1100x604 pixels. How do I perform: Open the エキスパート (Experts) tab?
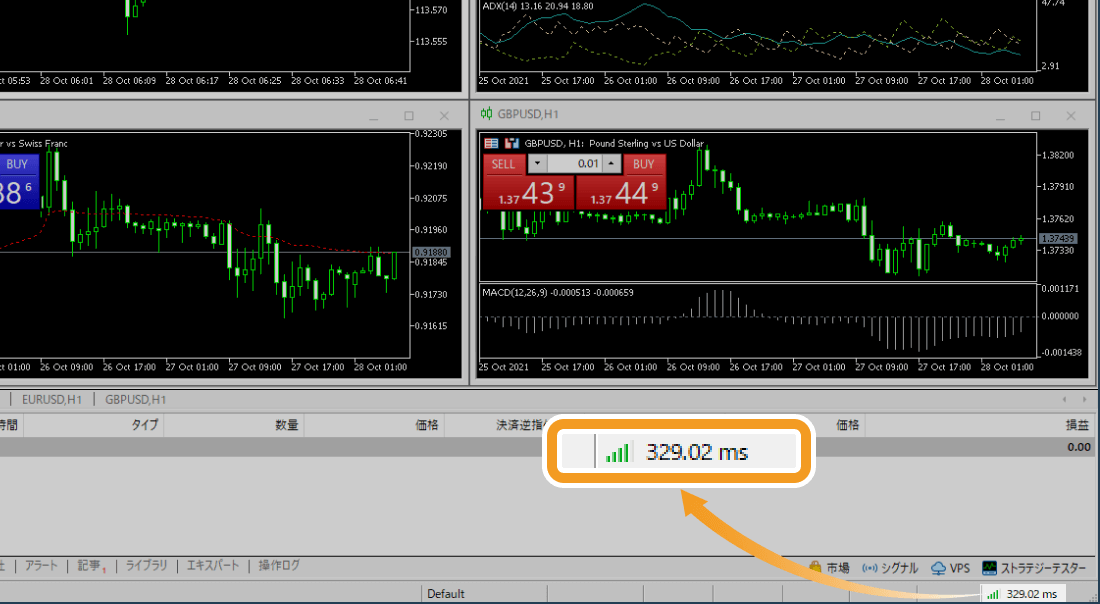pos(213,565)
